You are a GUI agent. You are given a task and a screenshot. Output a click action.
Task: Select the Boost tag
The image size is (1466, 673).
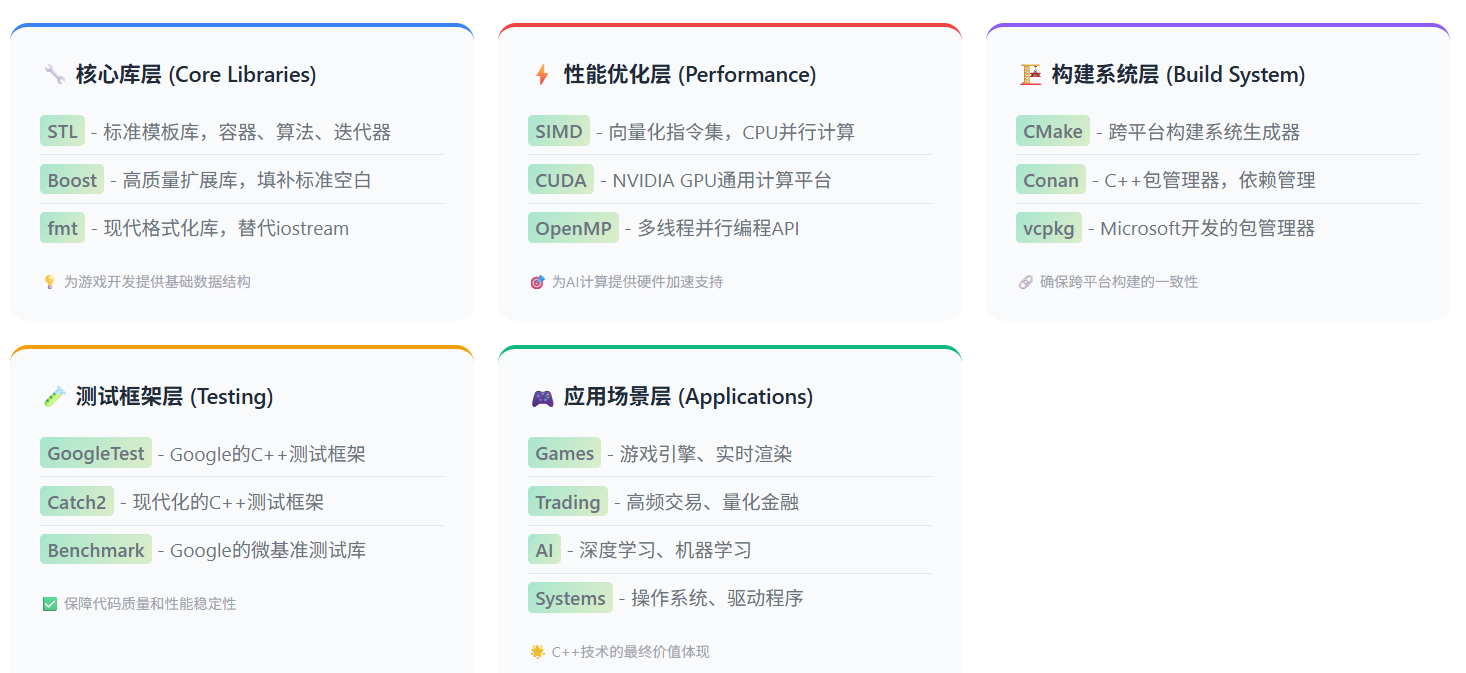click(72, 180)
